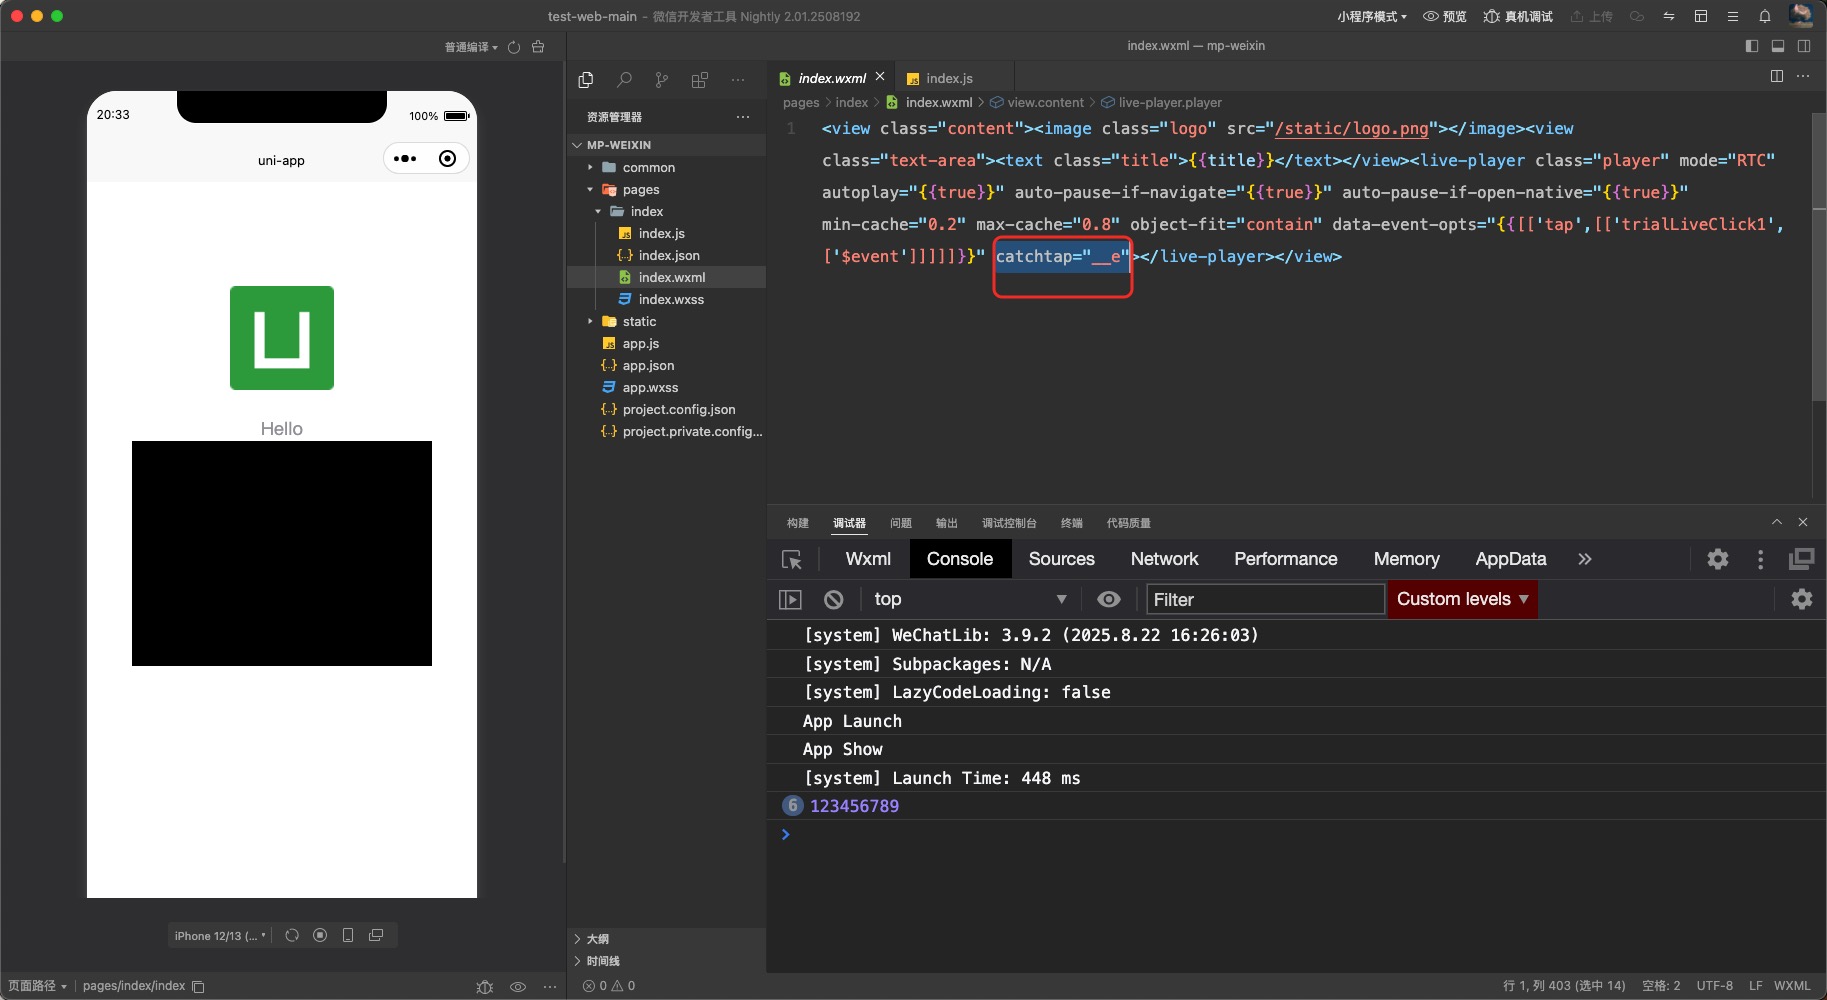Toggle the console sidebar panel button
Viewport: 1827px width, 1000px height.
click(790, 599)
